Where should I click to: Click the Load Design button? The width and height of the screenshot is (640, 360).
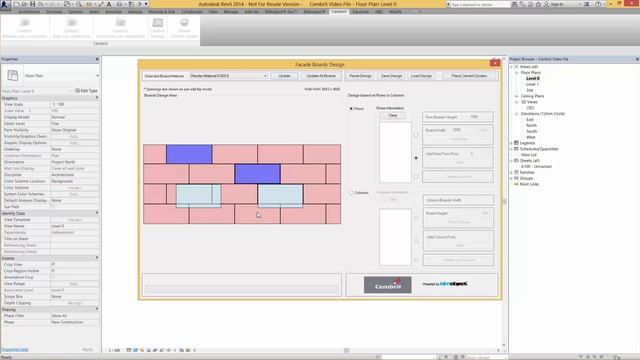(x=421, y=76)
